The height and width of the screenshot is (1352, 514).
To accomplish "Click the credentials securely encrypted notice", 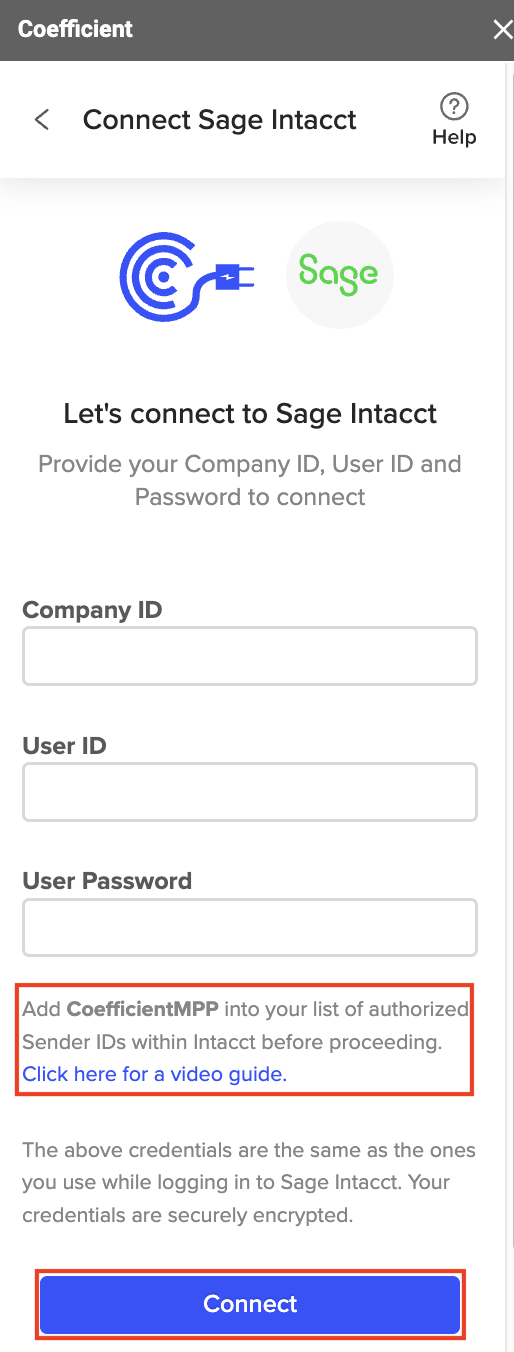I will pos(249,1182).
